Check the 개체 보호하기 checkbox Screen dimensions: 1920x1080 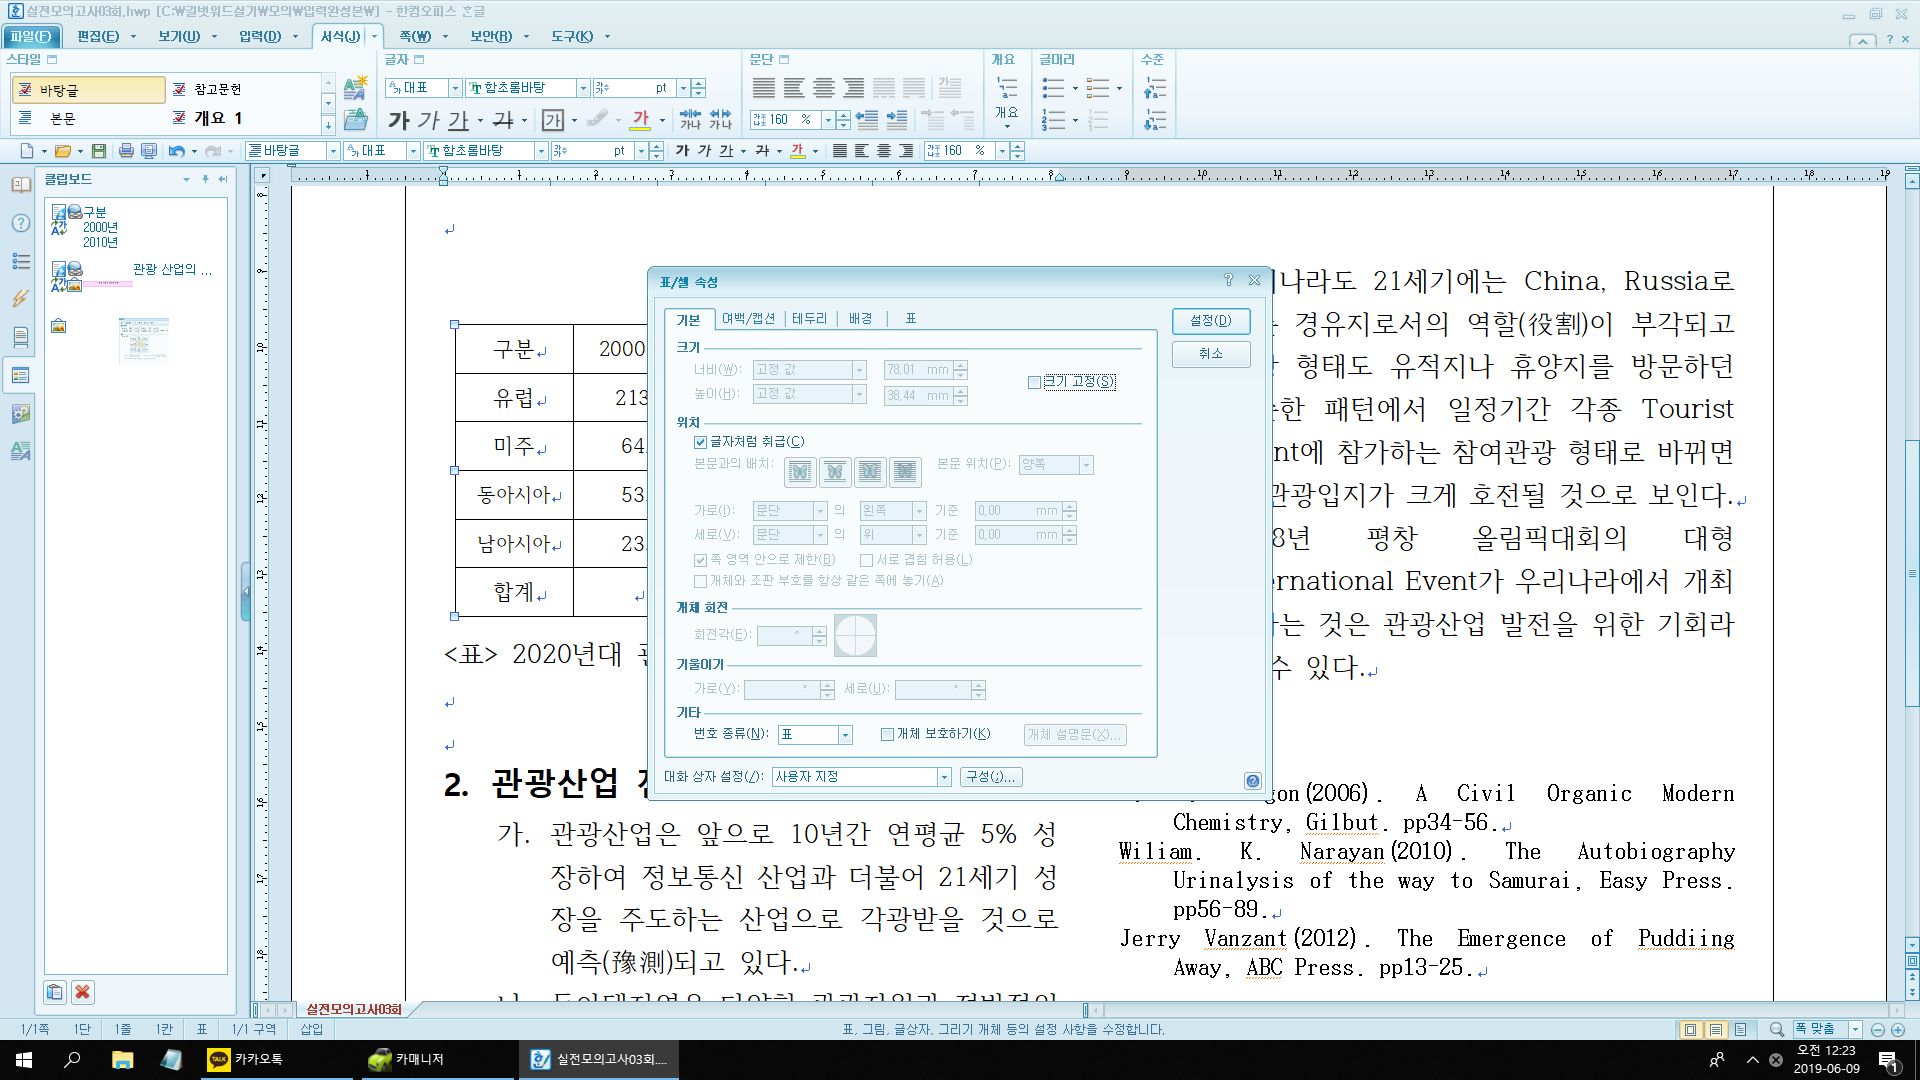point(887,734)
